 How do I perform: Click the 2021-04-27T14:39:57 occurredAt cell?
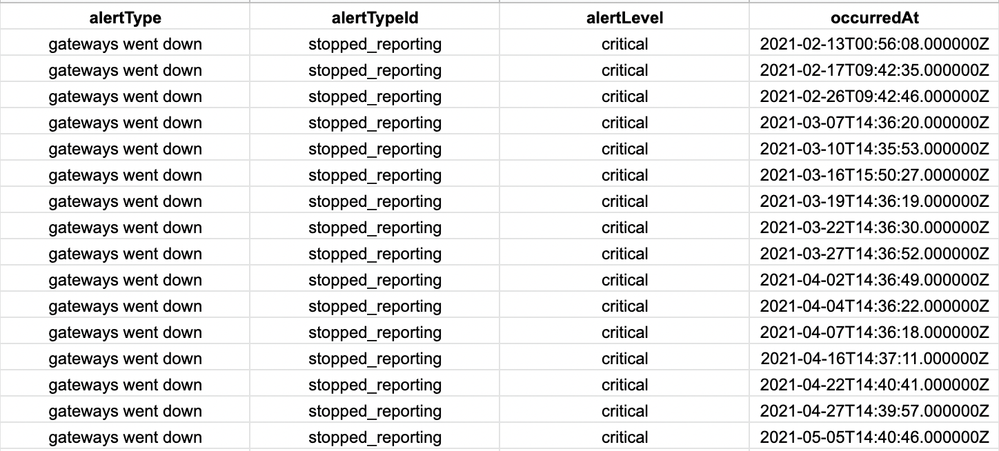pos(873,411)
